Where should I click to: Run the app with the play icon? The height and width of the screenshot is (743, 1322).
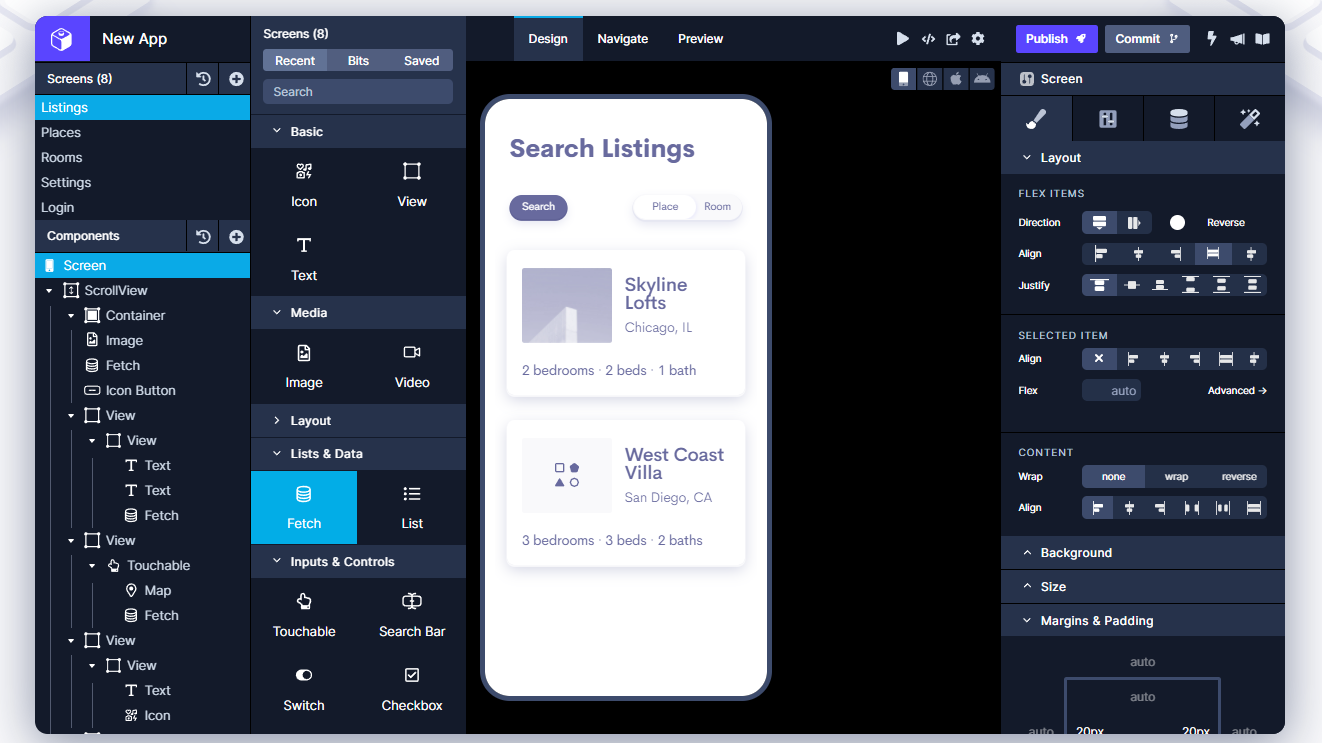pos(902,39)
